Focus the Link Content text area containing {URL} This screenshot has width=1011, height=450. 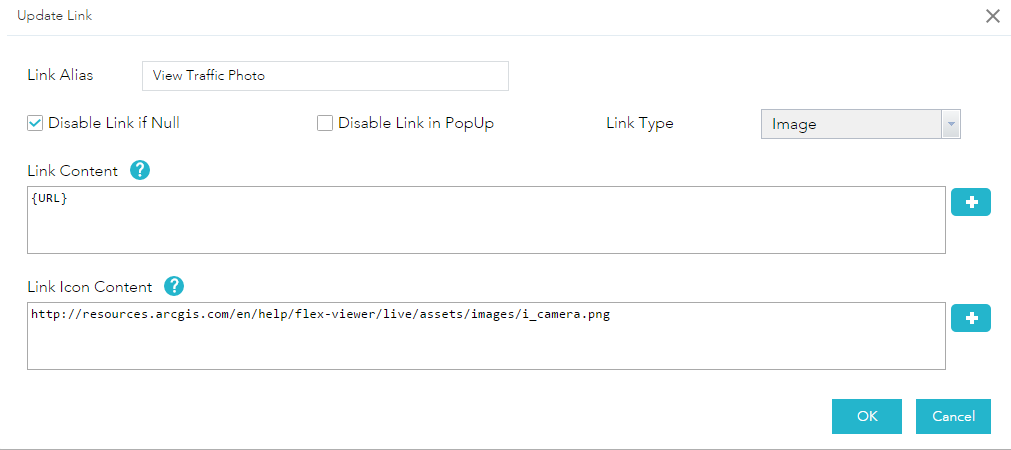[486, 219]
